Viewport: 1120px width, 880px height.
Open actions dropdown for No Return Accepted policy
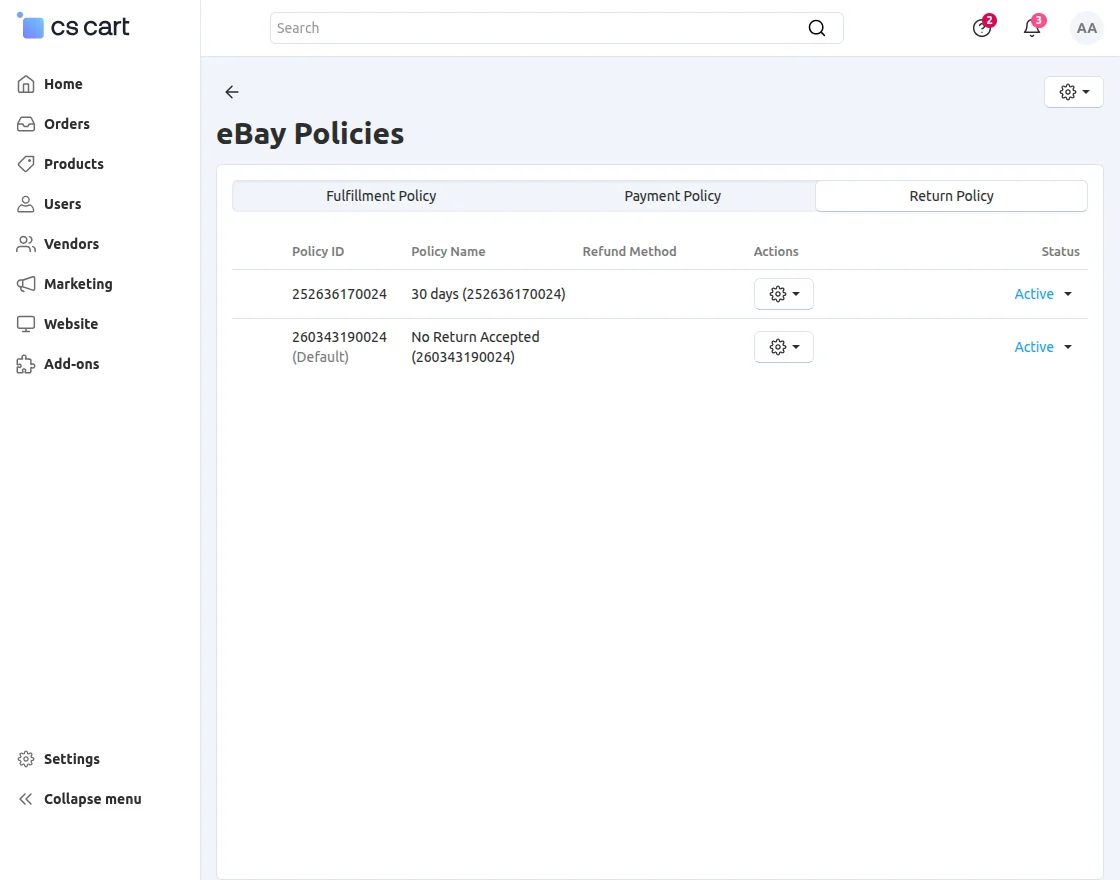click(x=784, y=346)
